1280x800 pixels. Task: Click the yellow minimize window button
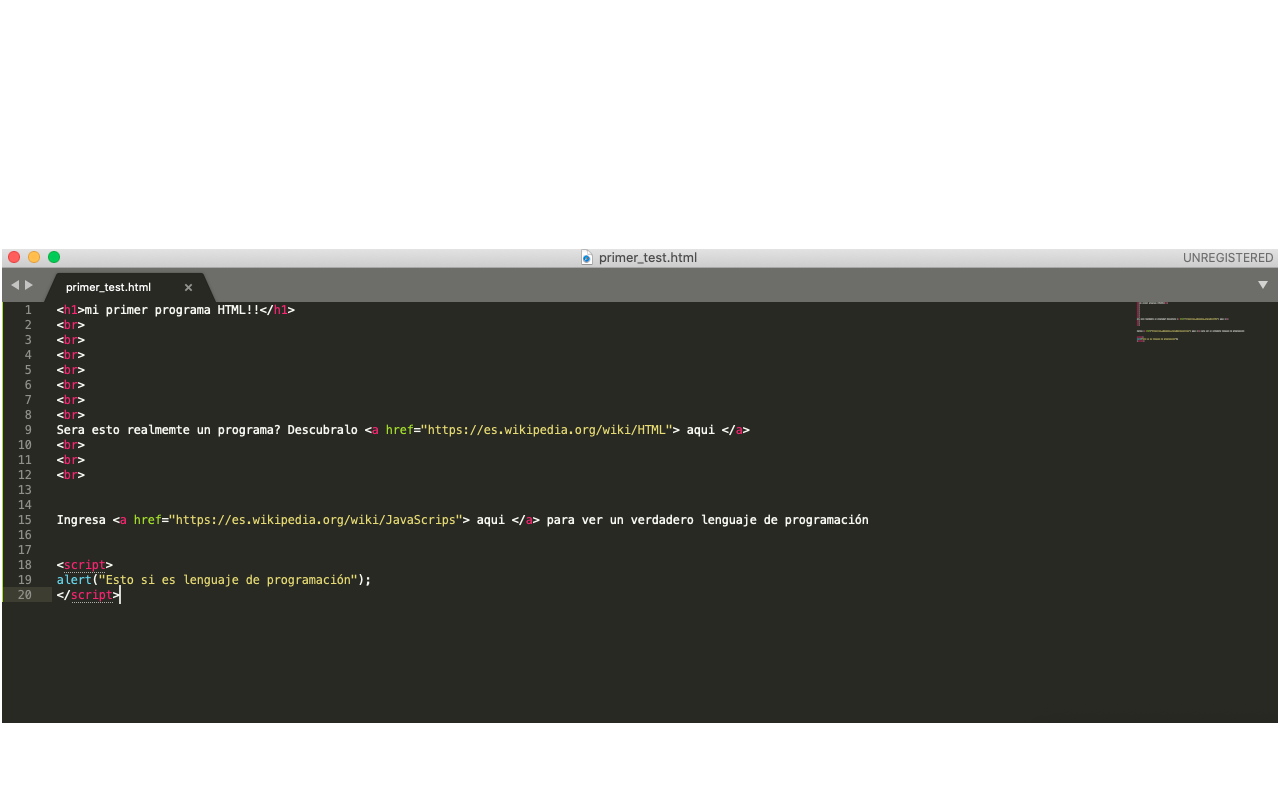coord(34,257)
